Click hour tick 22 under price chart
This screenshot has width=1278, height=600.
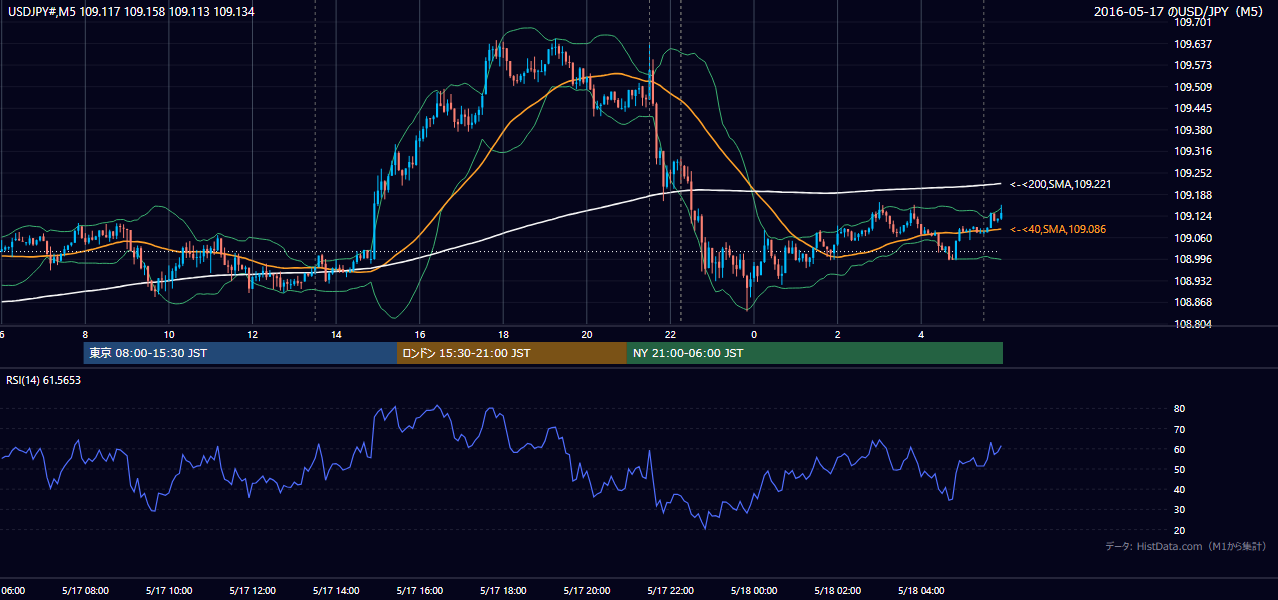tap(671, 335)
